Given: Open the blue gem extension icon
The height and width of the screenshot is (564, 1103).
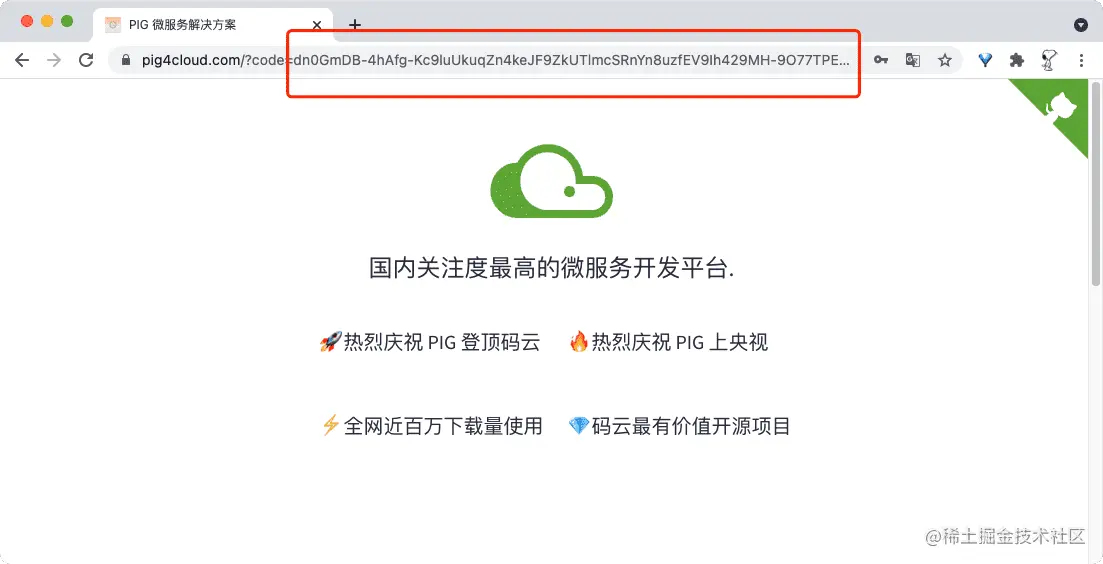Looking at the screenshot, I should [x=986, y=60].
